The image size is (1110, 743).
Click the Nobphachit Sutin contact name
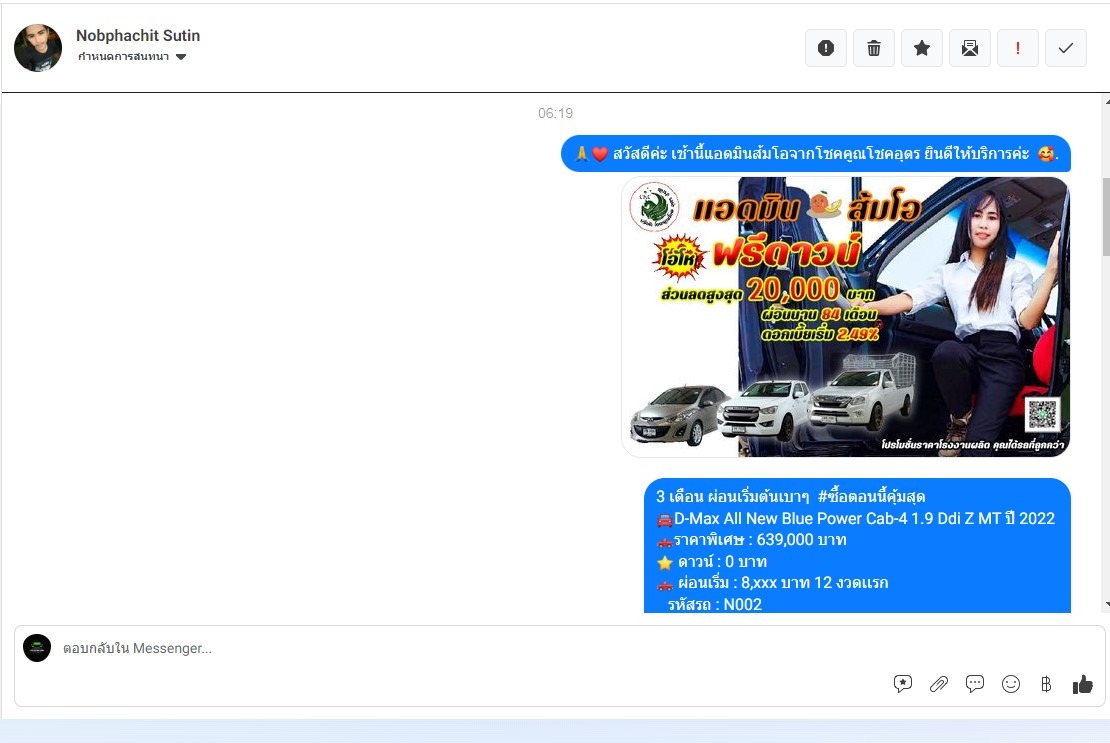[138, 36]
